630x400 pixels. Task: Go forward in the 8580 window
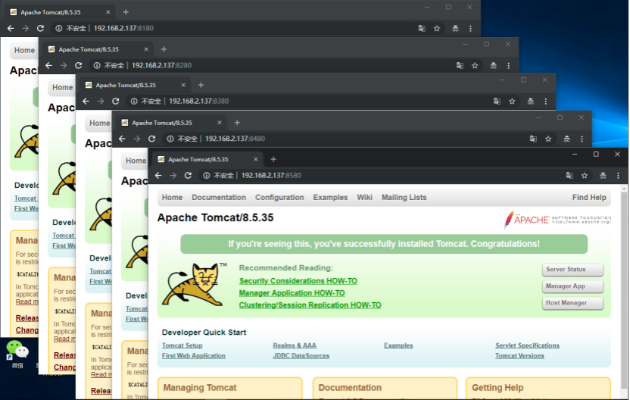(173, 176)
